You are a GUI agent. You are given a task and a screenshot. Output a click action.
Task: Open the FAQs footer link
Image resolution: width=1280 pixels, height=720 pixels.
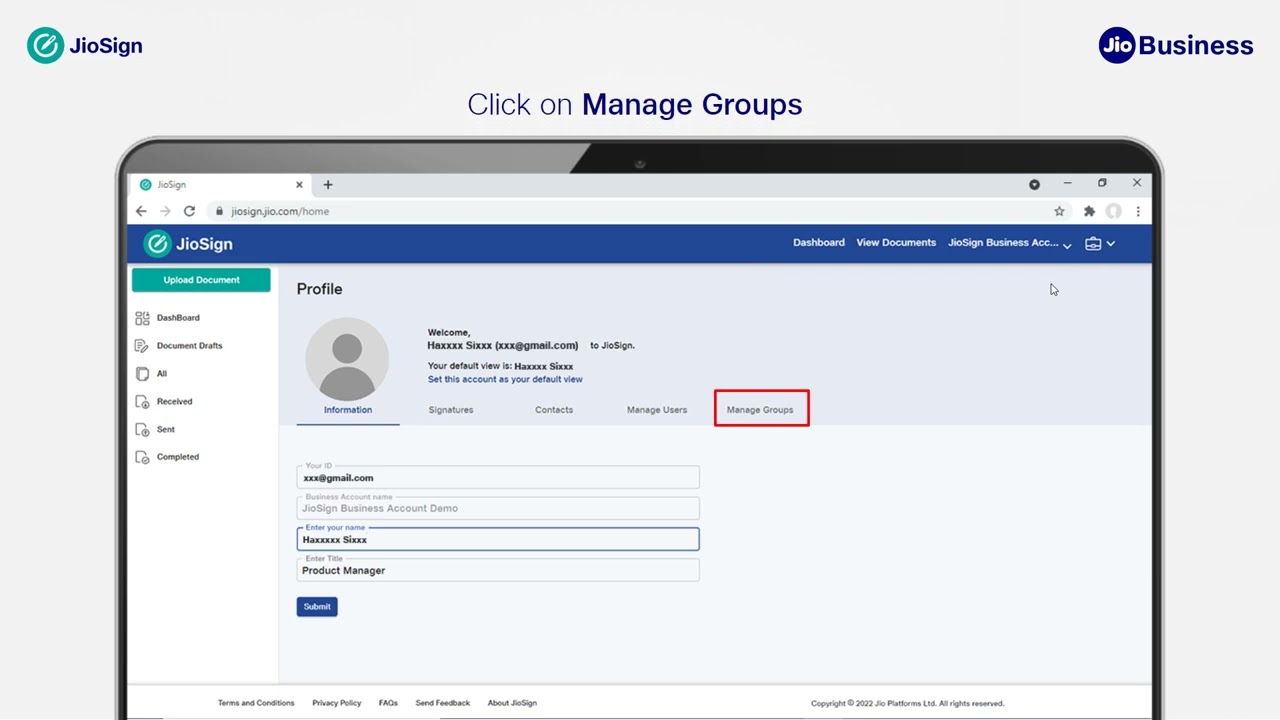pos(388,703)
